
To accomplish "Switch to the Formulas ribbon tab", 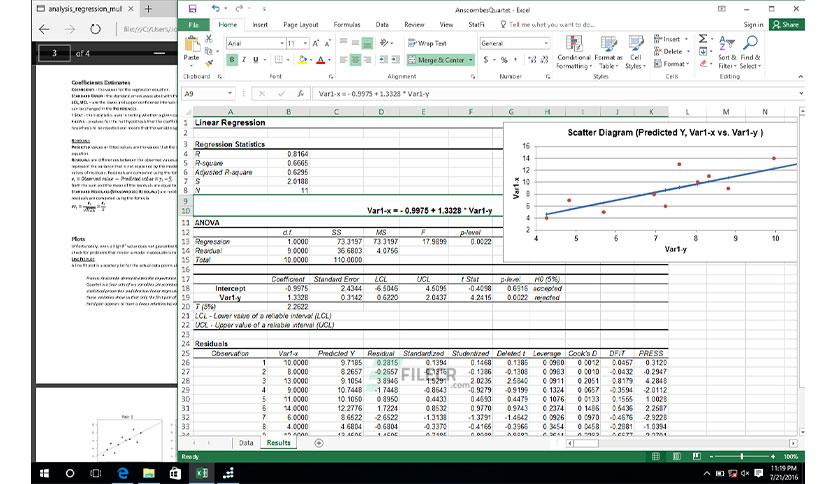I will 347,25.
